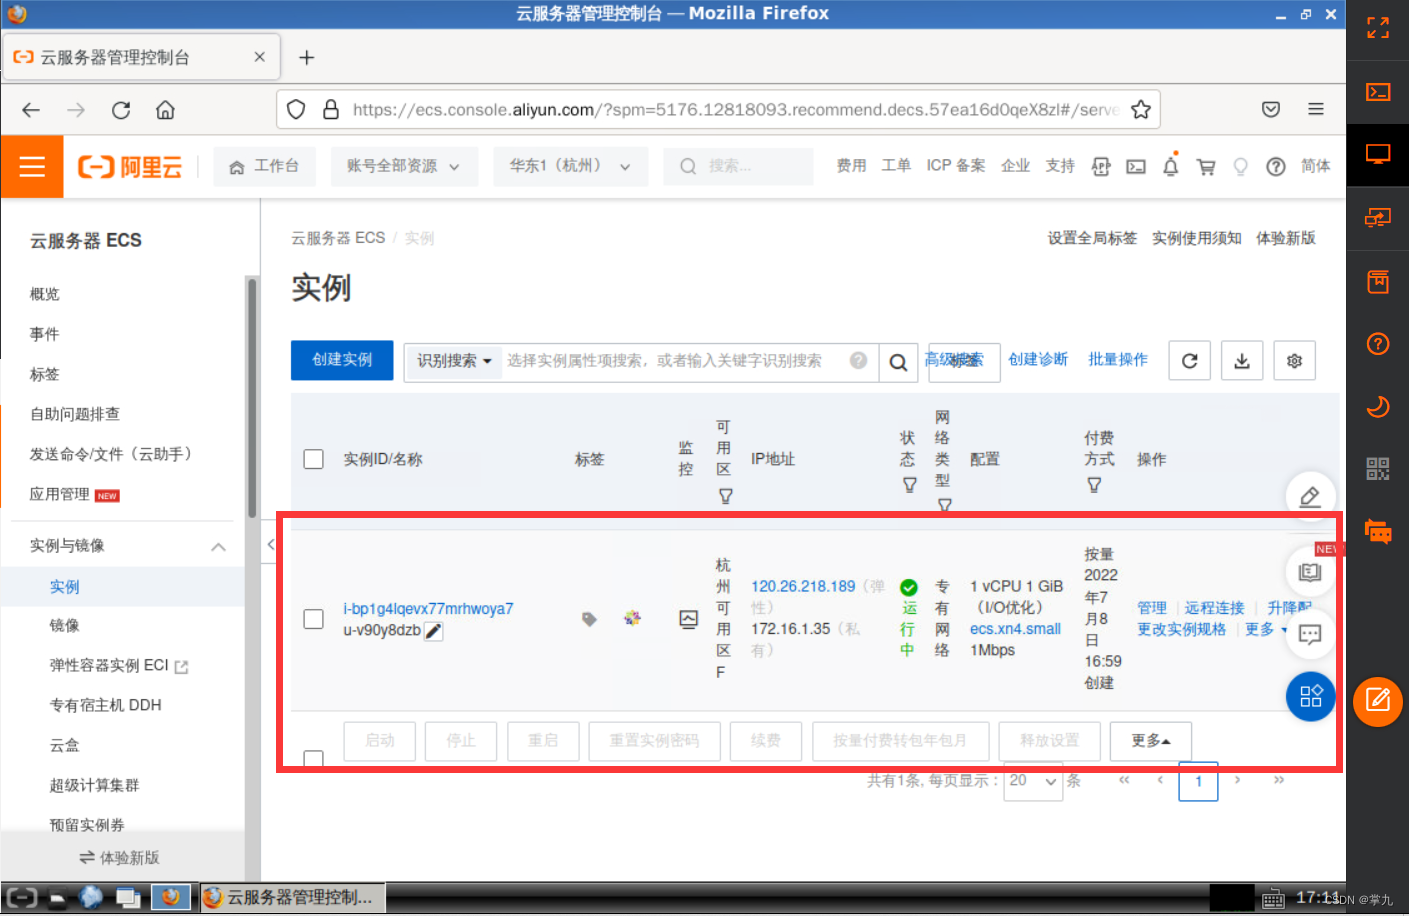This screenshot has width=1409, height=916.
Task: Open the shopping cart
Action: (1206, 167)
